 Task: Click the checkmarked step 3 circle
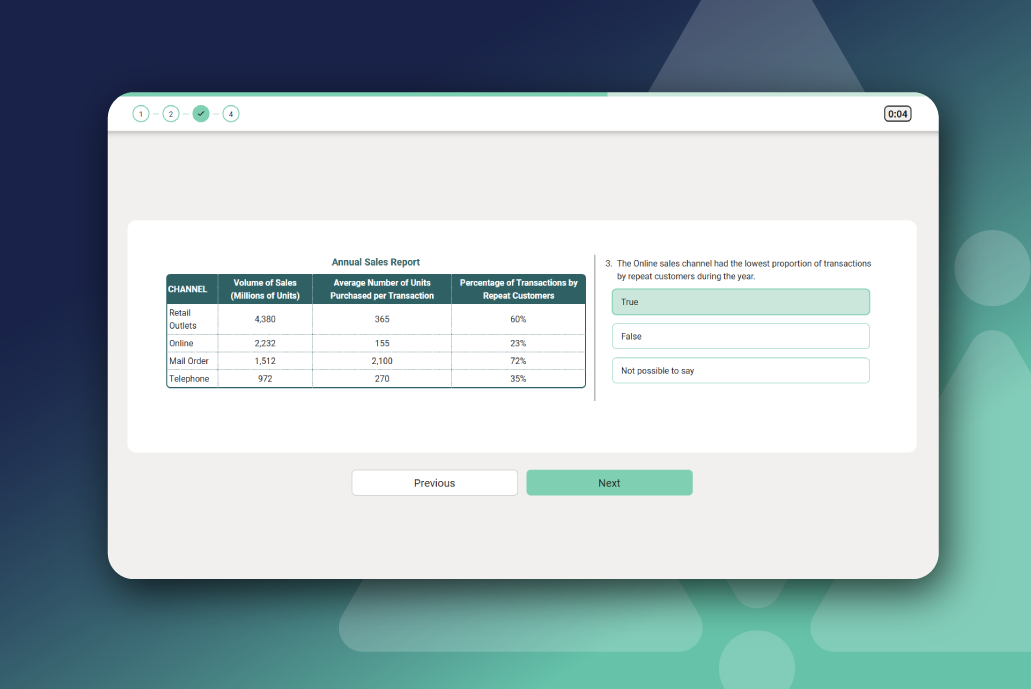[x=201, y=114]
